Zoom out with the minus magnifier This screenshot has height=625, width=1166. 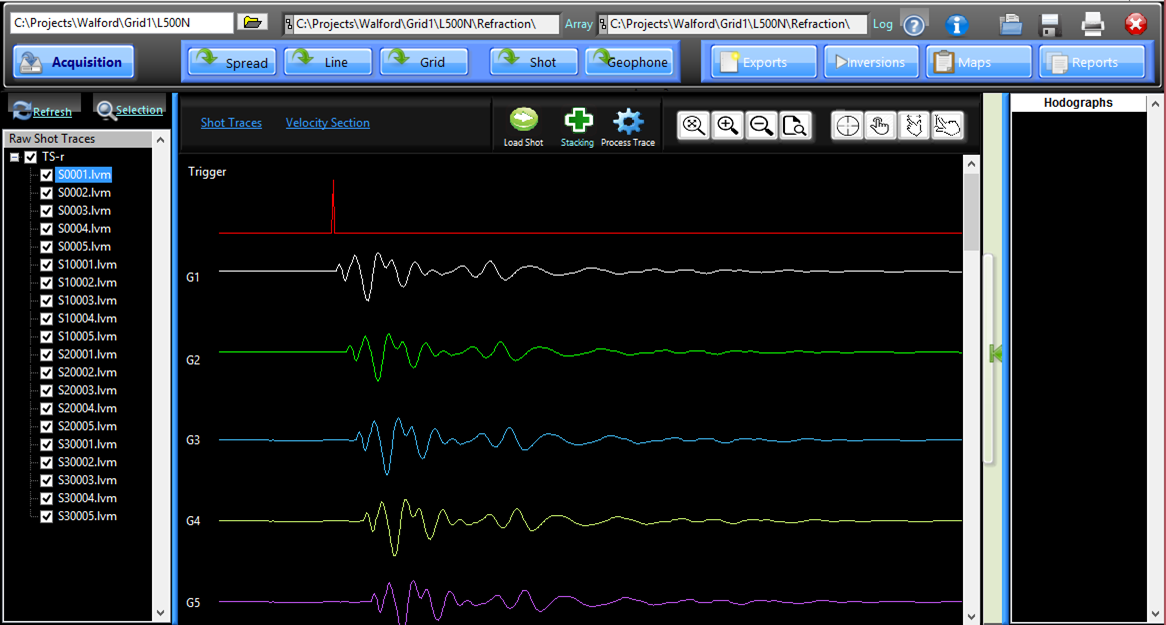[762, 125]
